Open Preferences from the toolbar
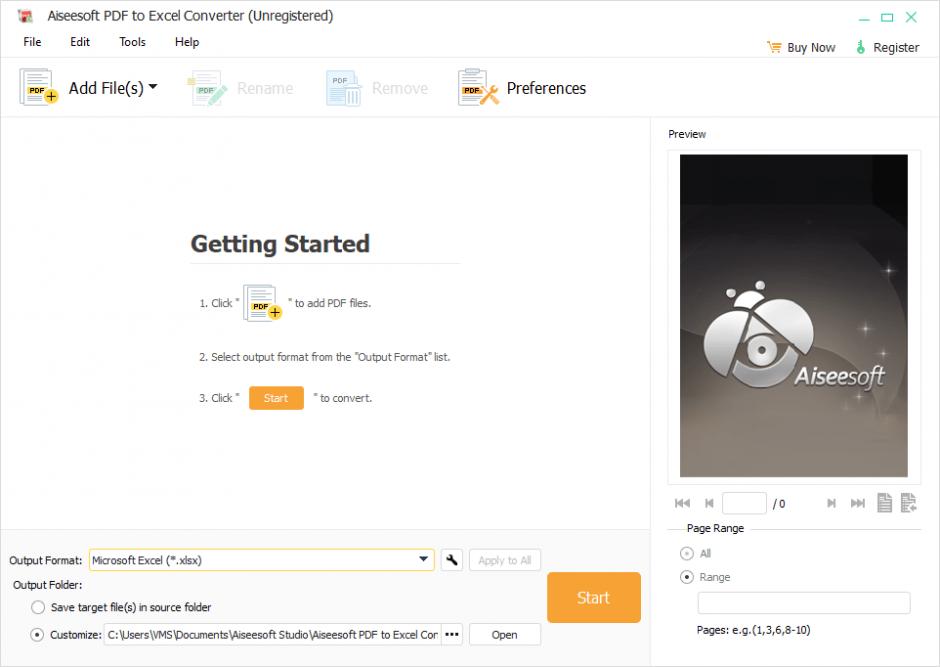 (x=522, y=88)
